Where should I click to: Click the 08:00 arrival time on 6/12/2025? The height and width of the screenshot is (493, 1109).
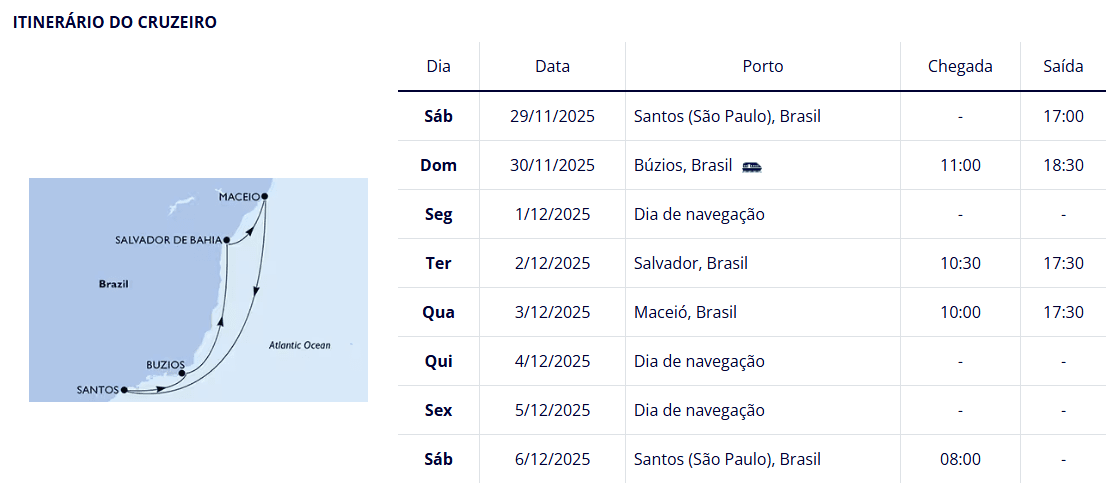tap(960, 459)
